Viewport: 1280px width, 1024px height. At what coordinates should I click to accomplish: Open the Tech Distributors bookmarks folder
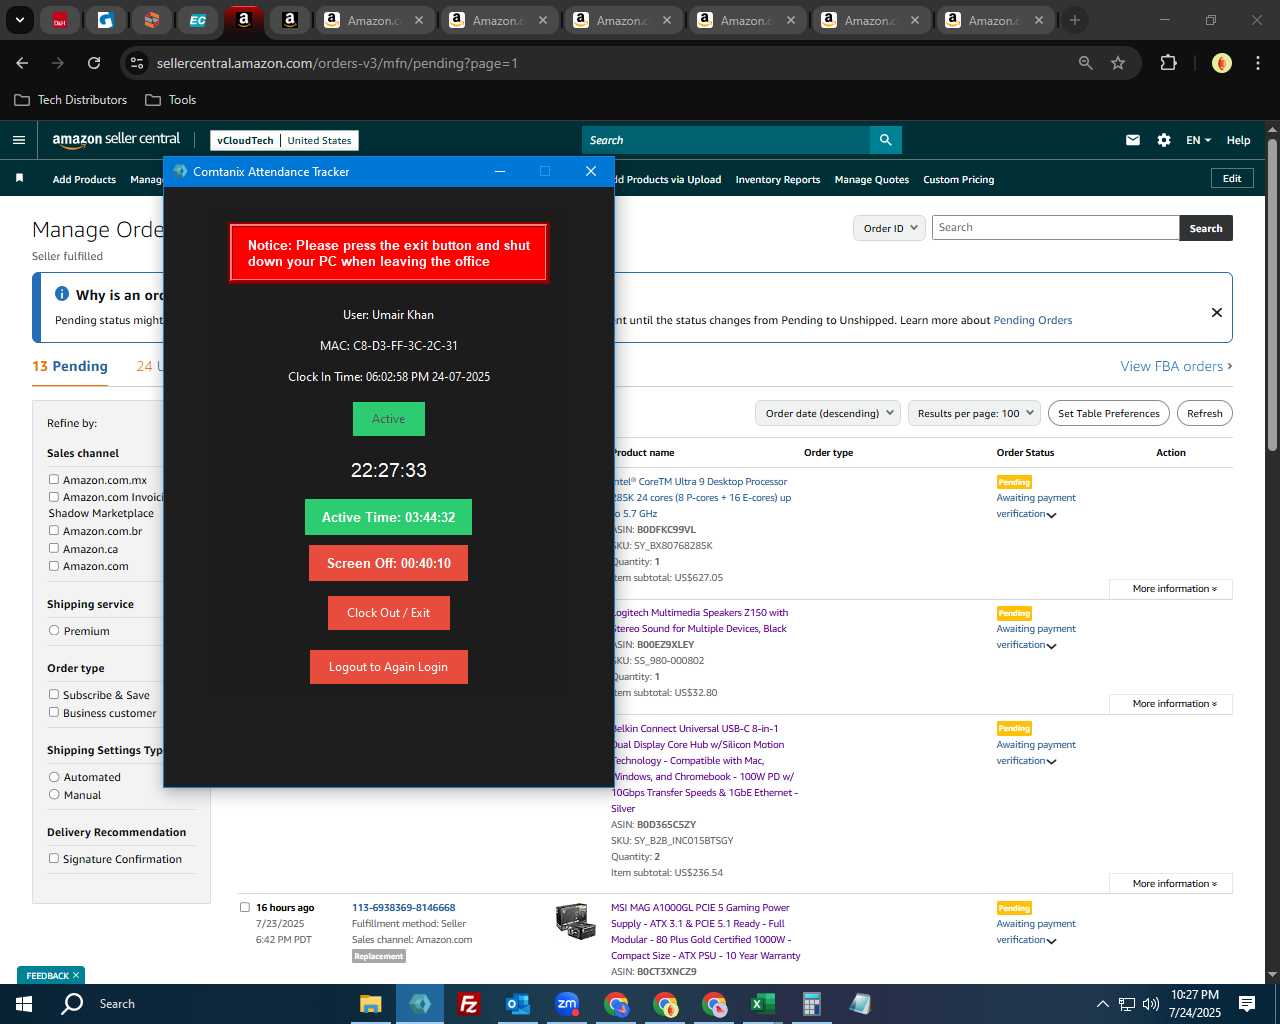(x=71, y=100)
